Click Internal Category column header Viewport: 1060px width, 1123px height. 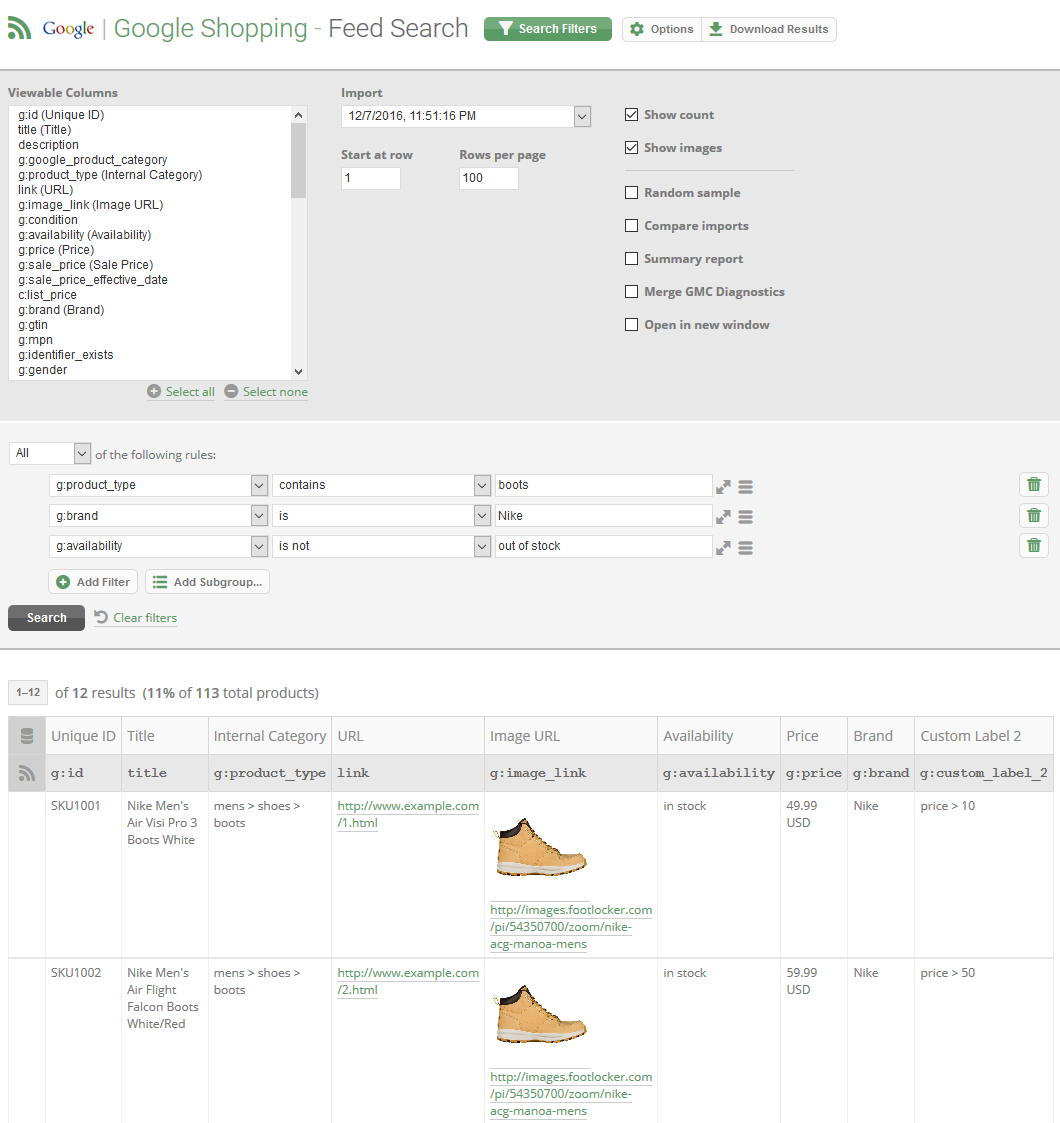coord(269,736)
